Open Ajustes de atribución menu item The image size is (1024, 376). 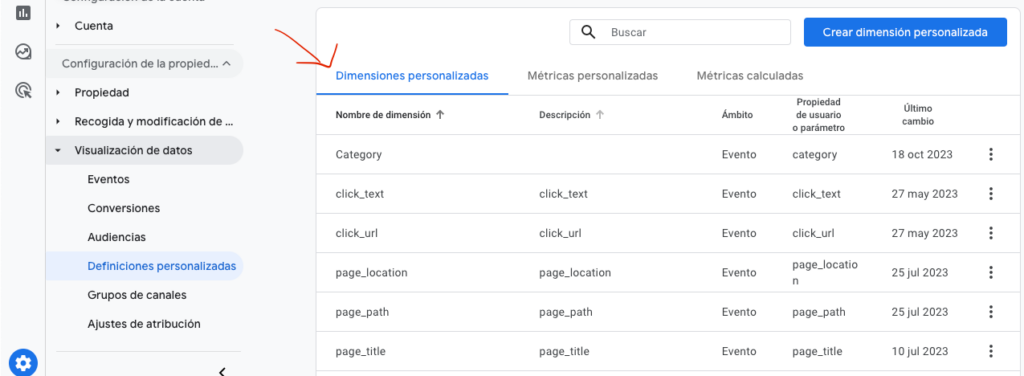144,324
